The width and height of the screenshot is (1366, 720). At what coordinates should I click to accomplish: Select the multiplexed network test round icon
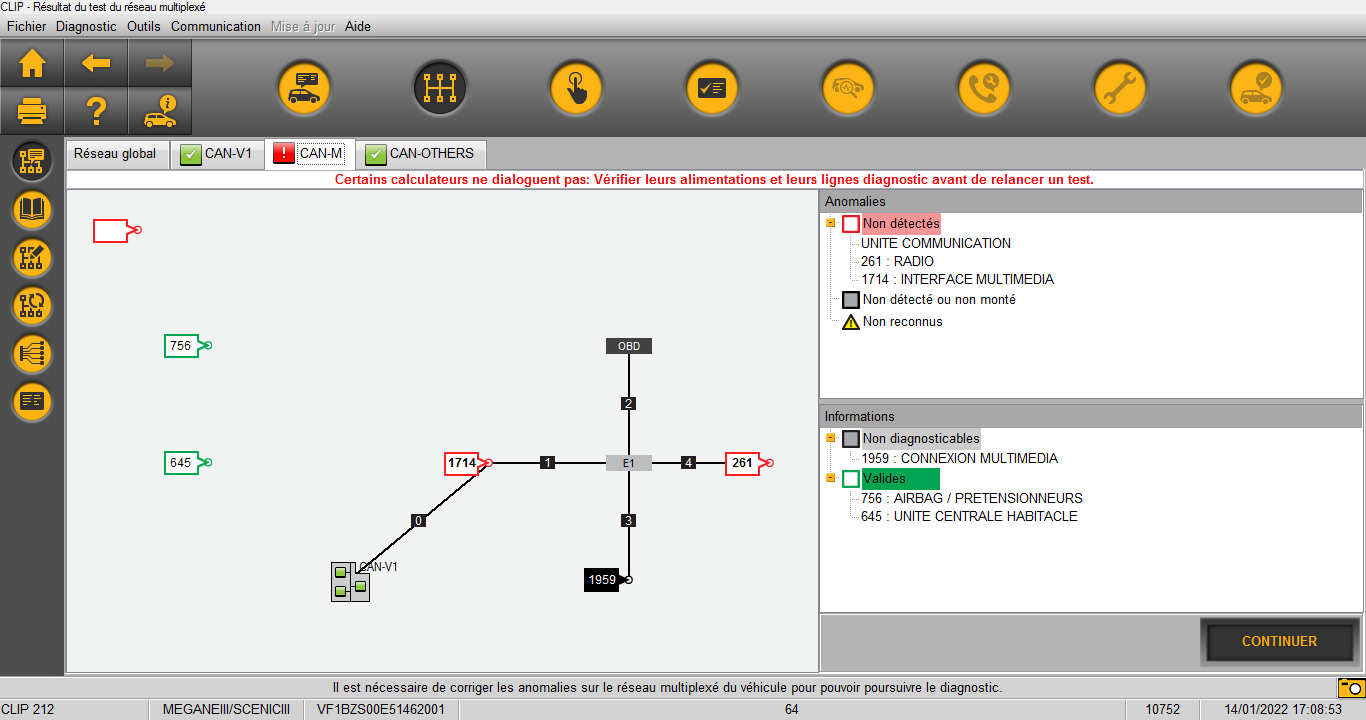440,88
